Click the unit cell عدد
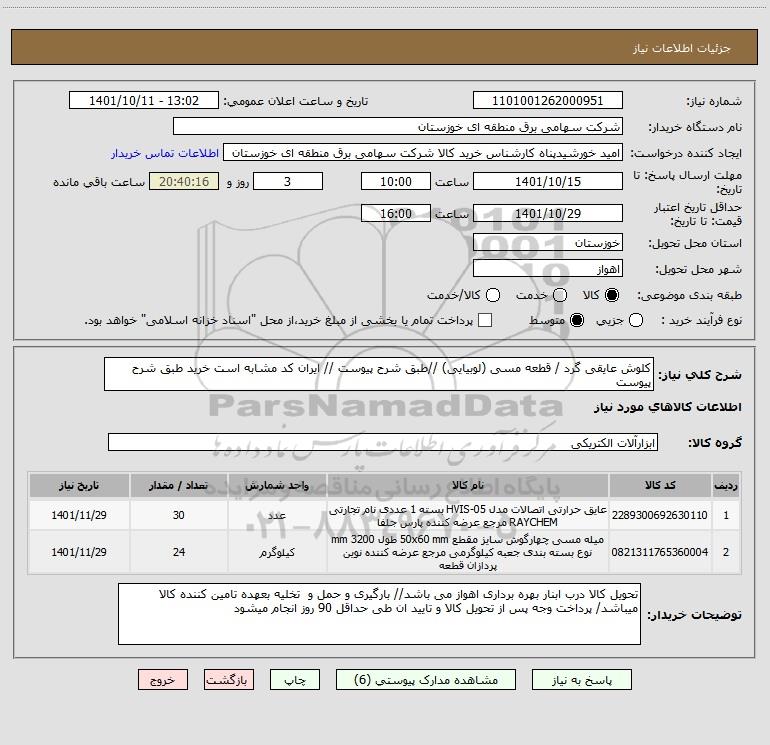 click(x=277, y=515)
